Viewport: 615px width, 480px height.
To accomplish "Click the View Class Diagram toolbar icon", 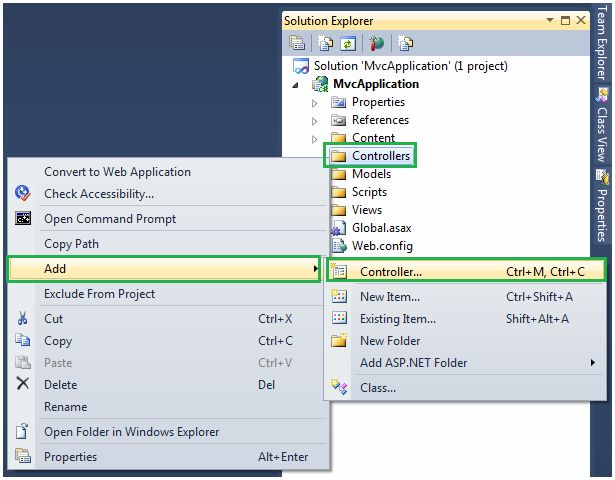I will tap(406, 43).
